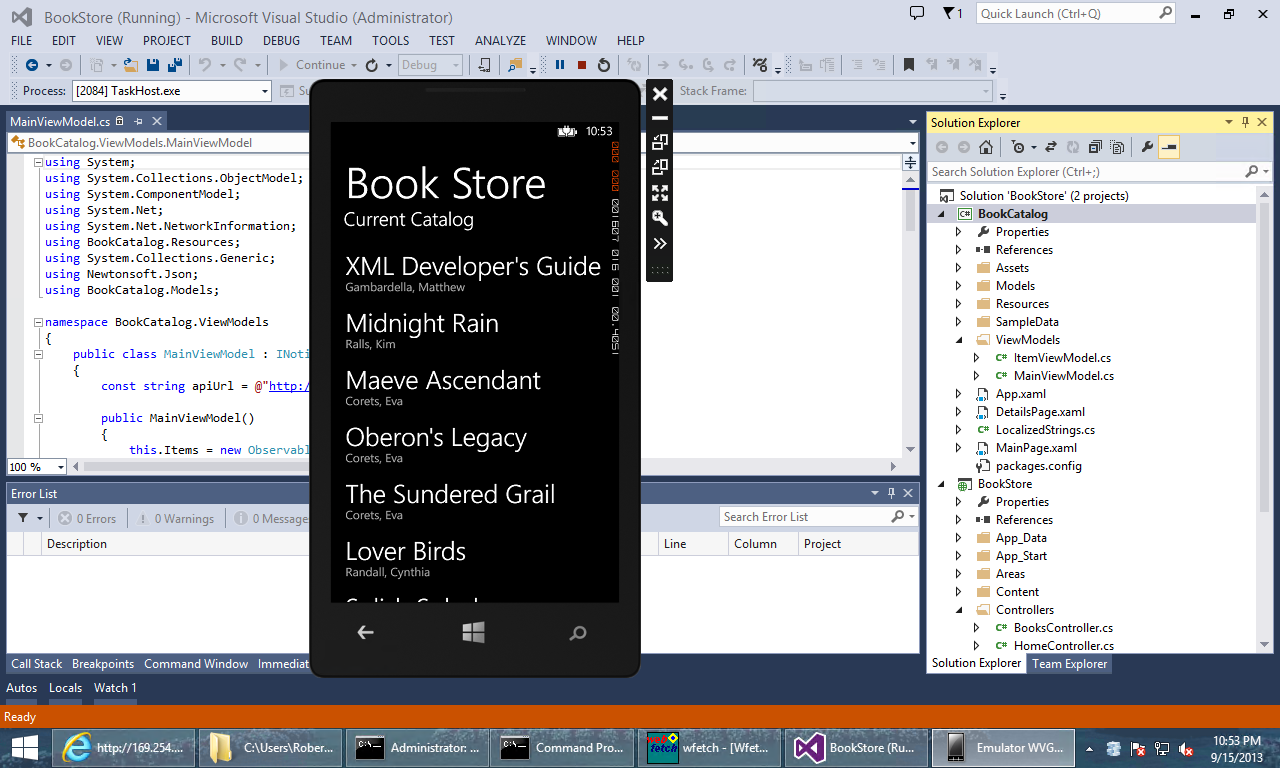Click Sync with Active Document in Solution Explorer

[x=1050, y=145]
